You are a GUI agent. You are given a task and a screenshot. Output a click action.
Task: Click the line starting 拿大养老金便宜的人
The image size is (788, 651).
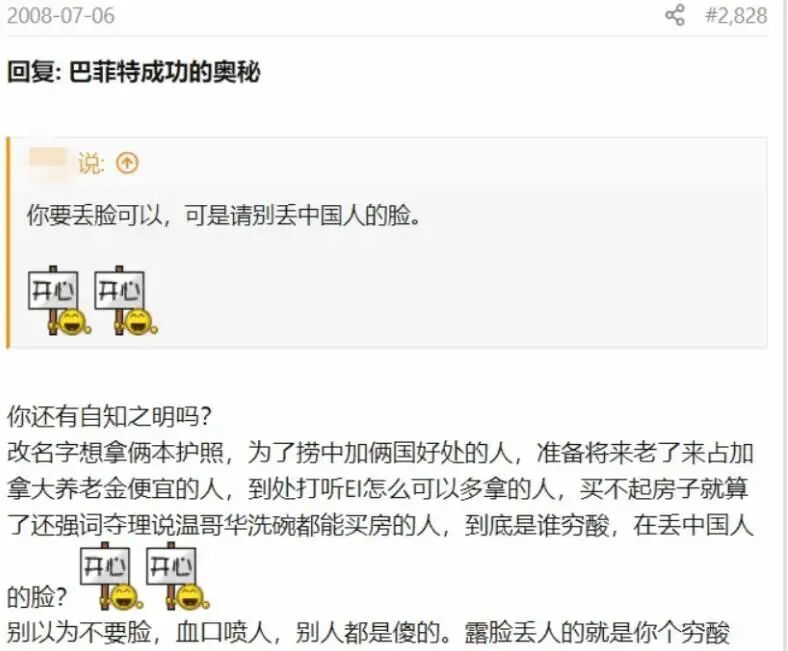(378, 489)
